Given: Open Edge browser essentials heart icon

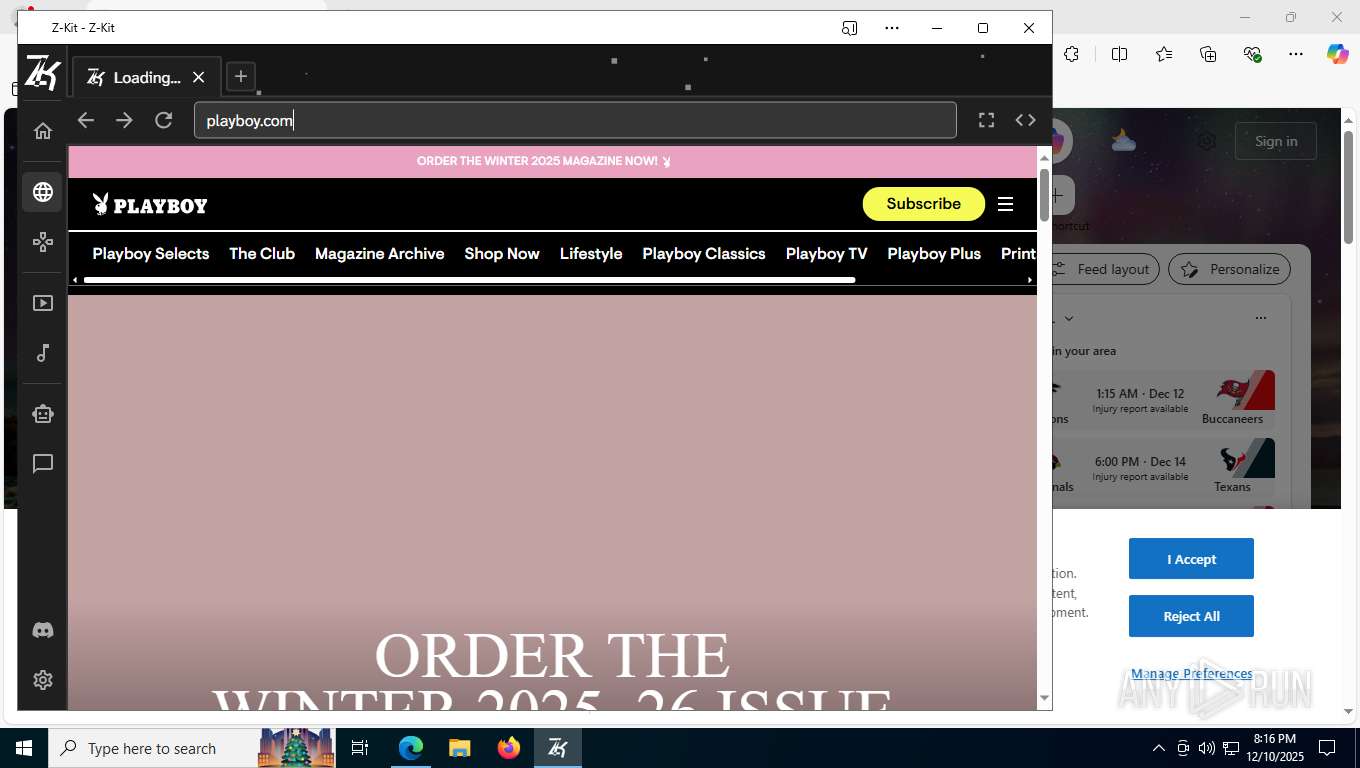Looking at the screenshot, I should (x=1252, y=54).
